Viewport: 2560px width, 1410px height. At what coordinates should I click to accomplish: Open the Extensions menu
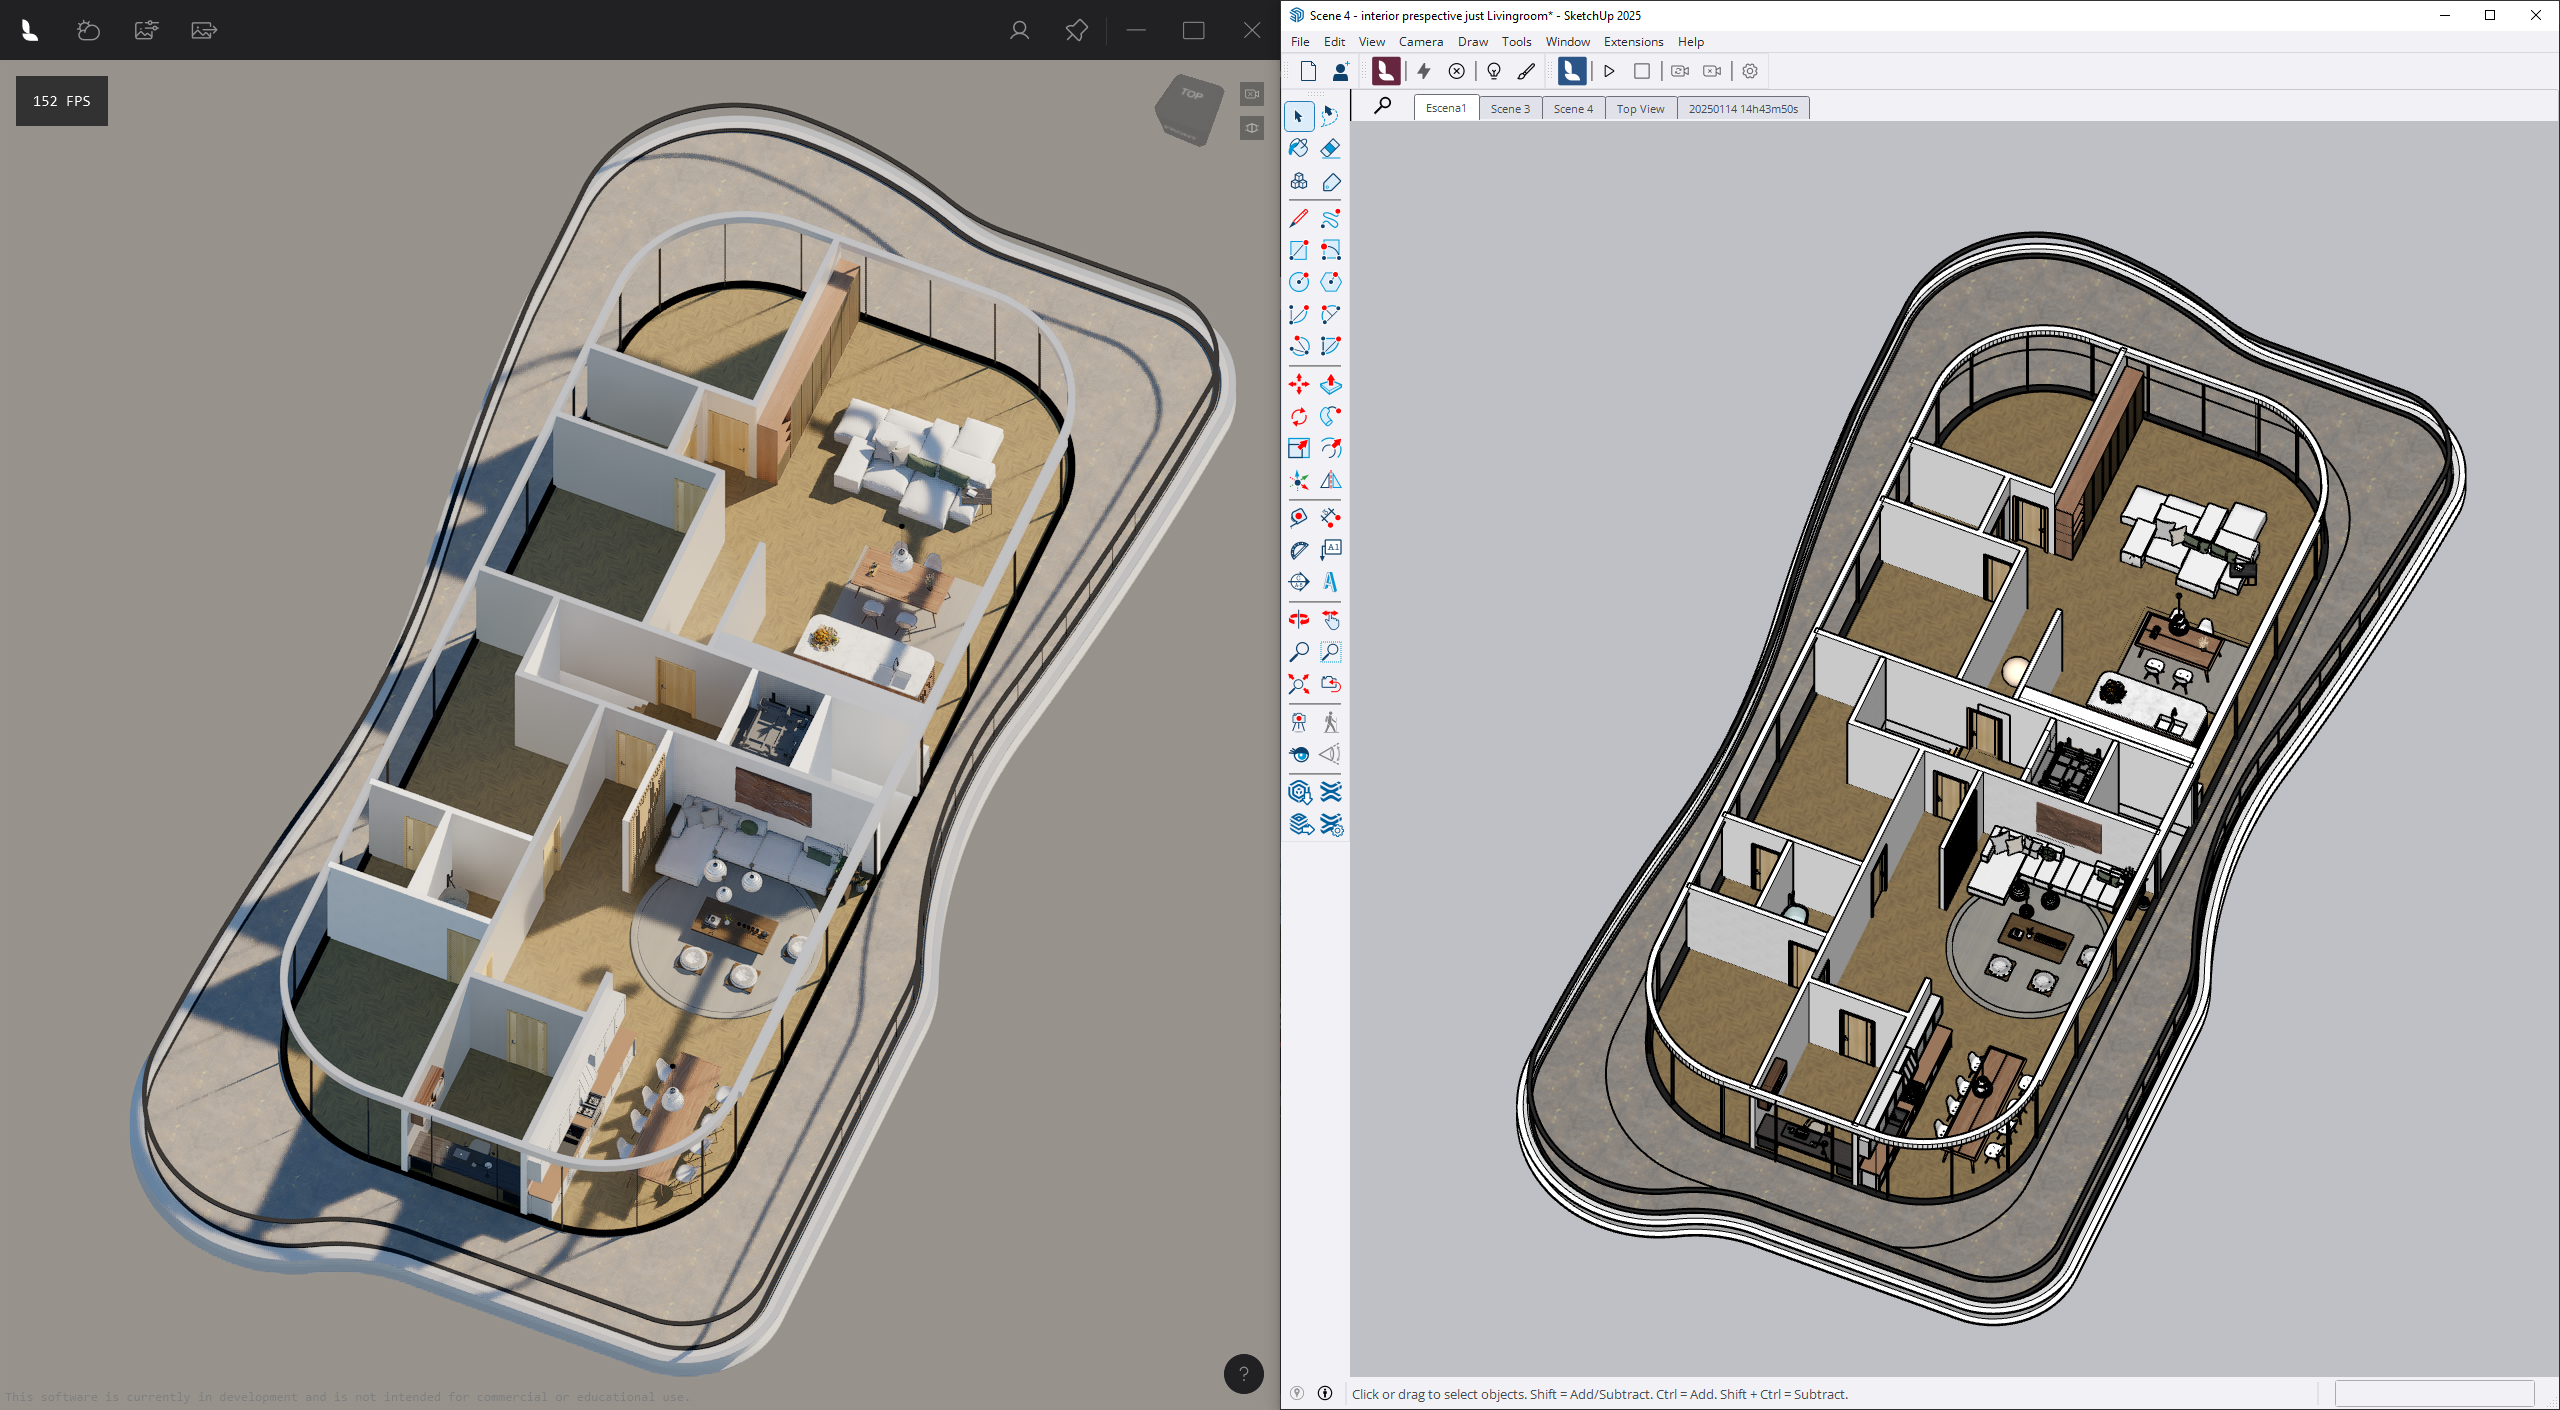point(1634,42)
